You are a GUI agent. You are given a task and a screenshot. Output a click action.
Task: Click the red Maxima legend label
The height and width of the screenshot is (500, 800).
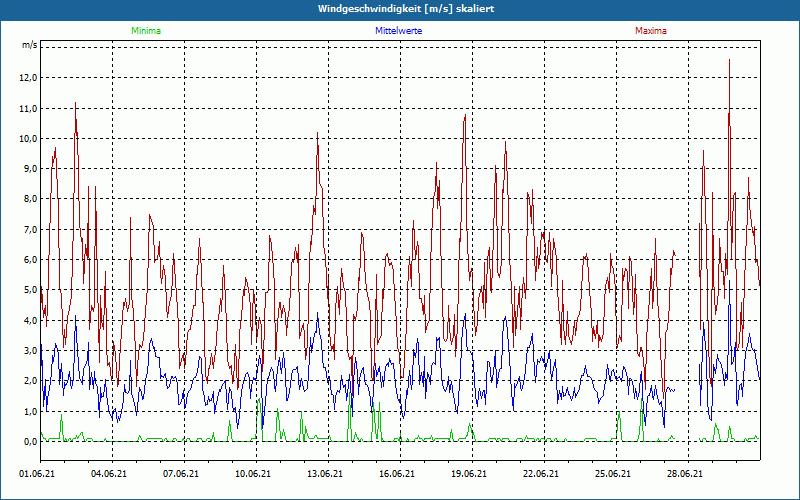click(651, 31)
